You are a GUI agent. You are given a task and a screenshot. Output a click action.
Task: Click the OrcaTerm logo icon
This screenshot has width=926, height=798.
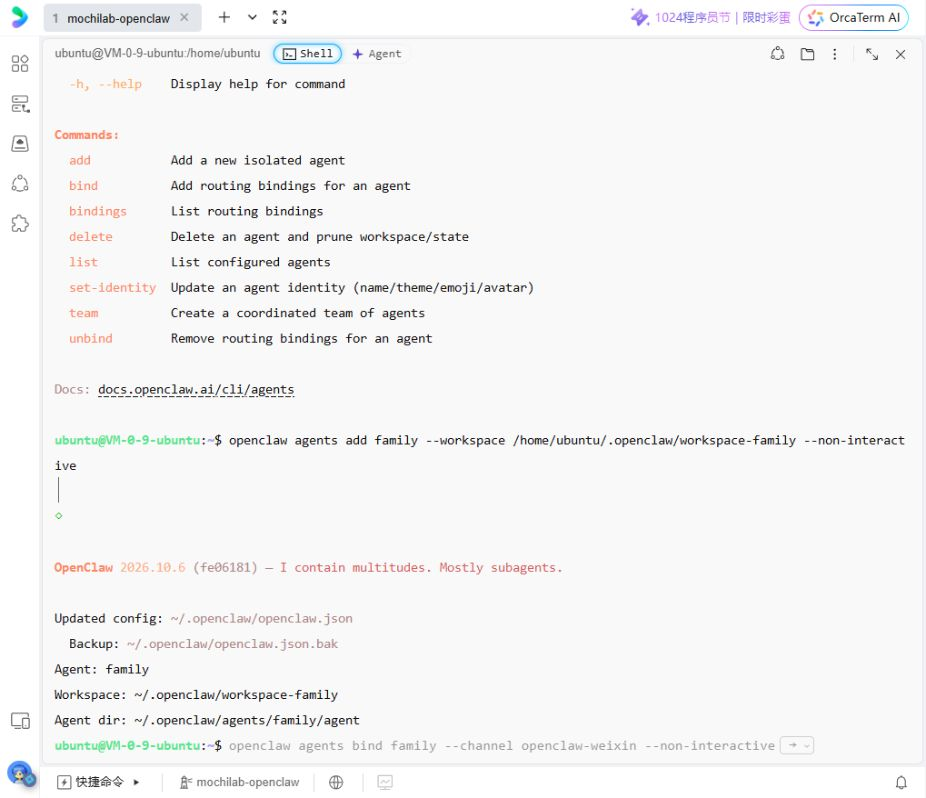pyautogui.click(x=19, y=17)
